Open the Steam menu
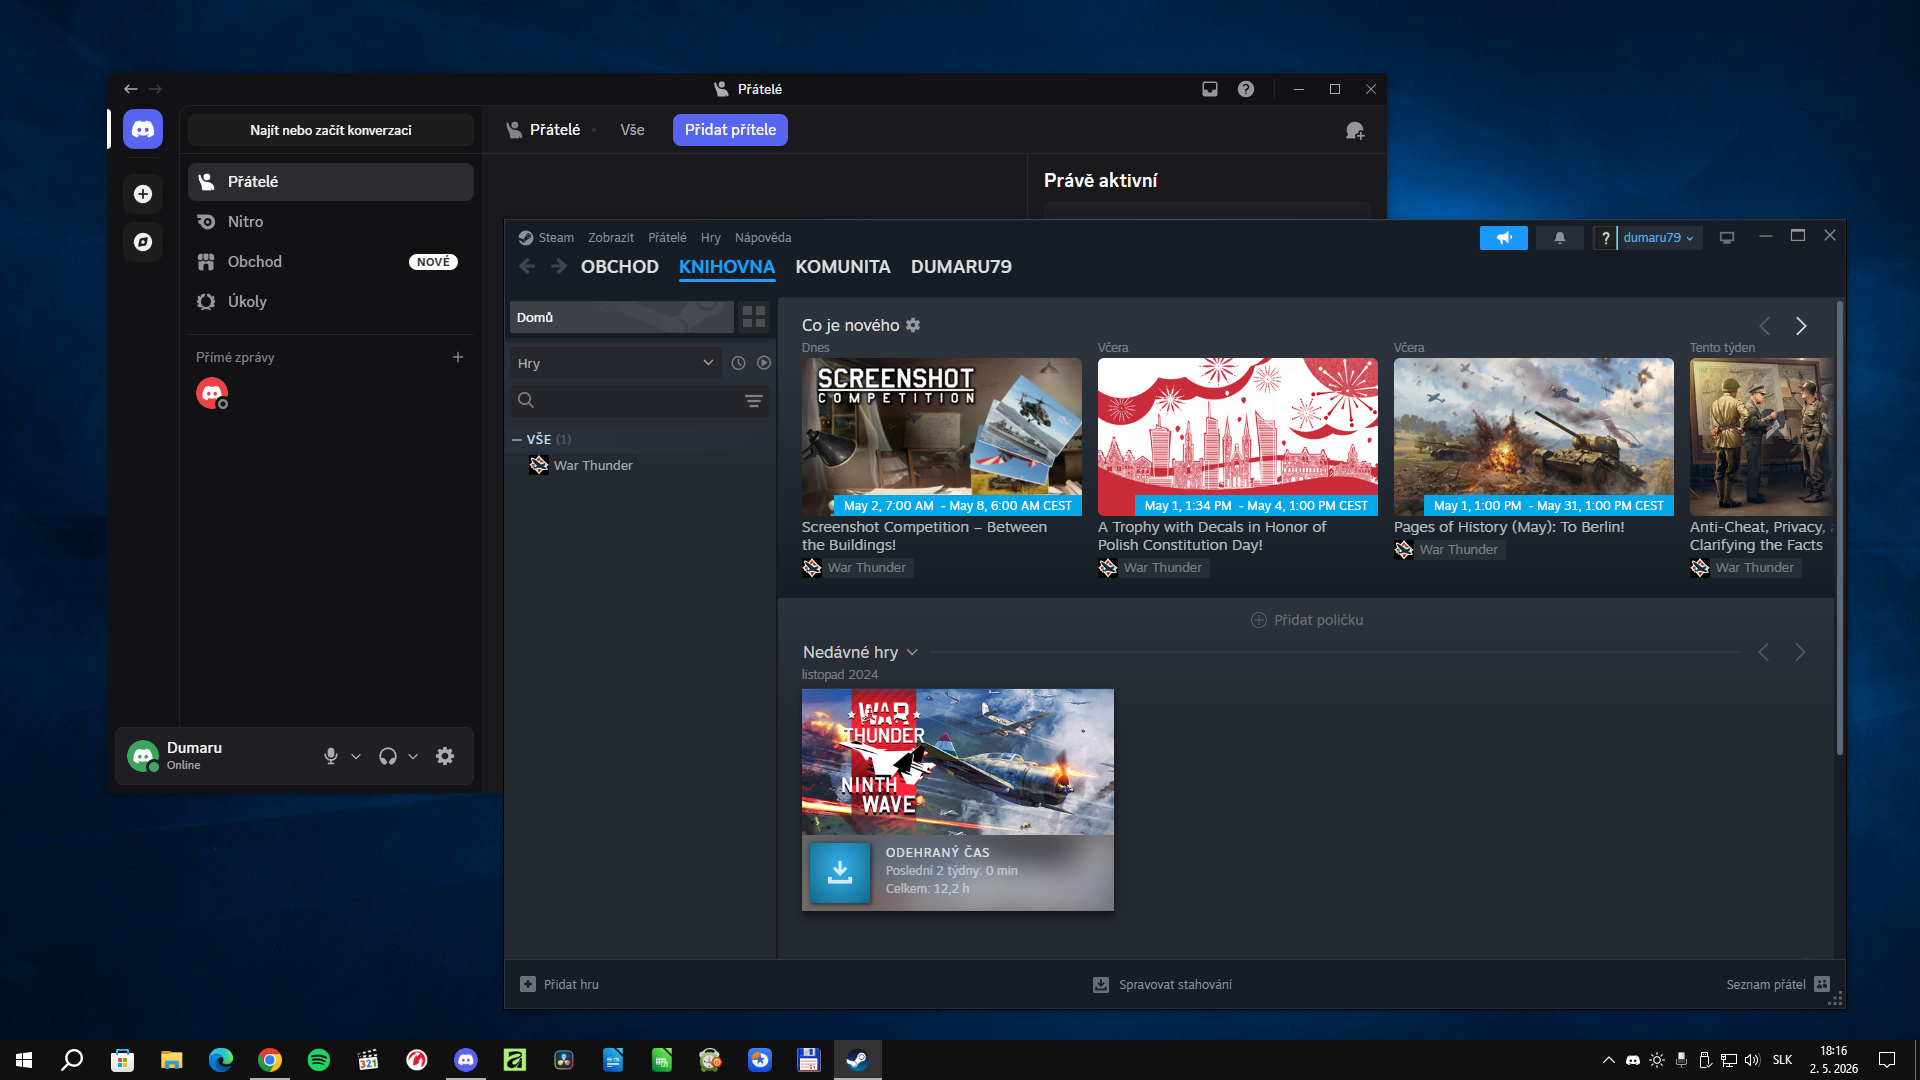The width and height of the screenshot is (1920, 1080). point(556,238)
